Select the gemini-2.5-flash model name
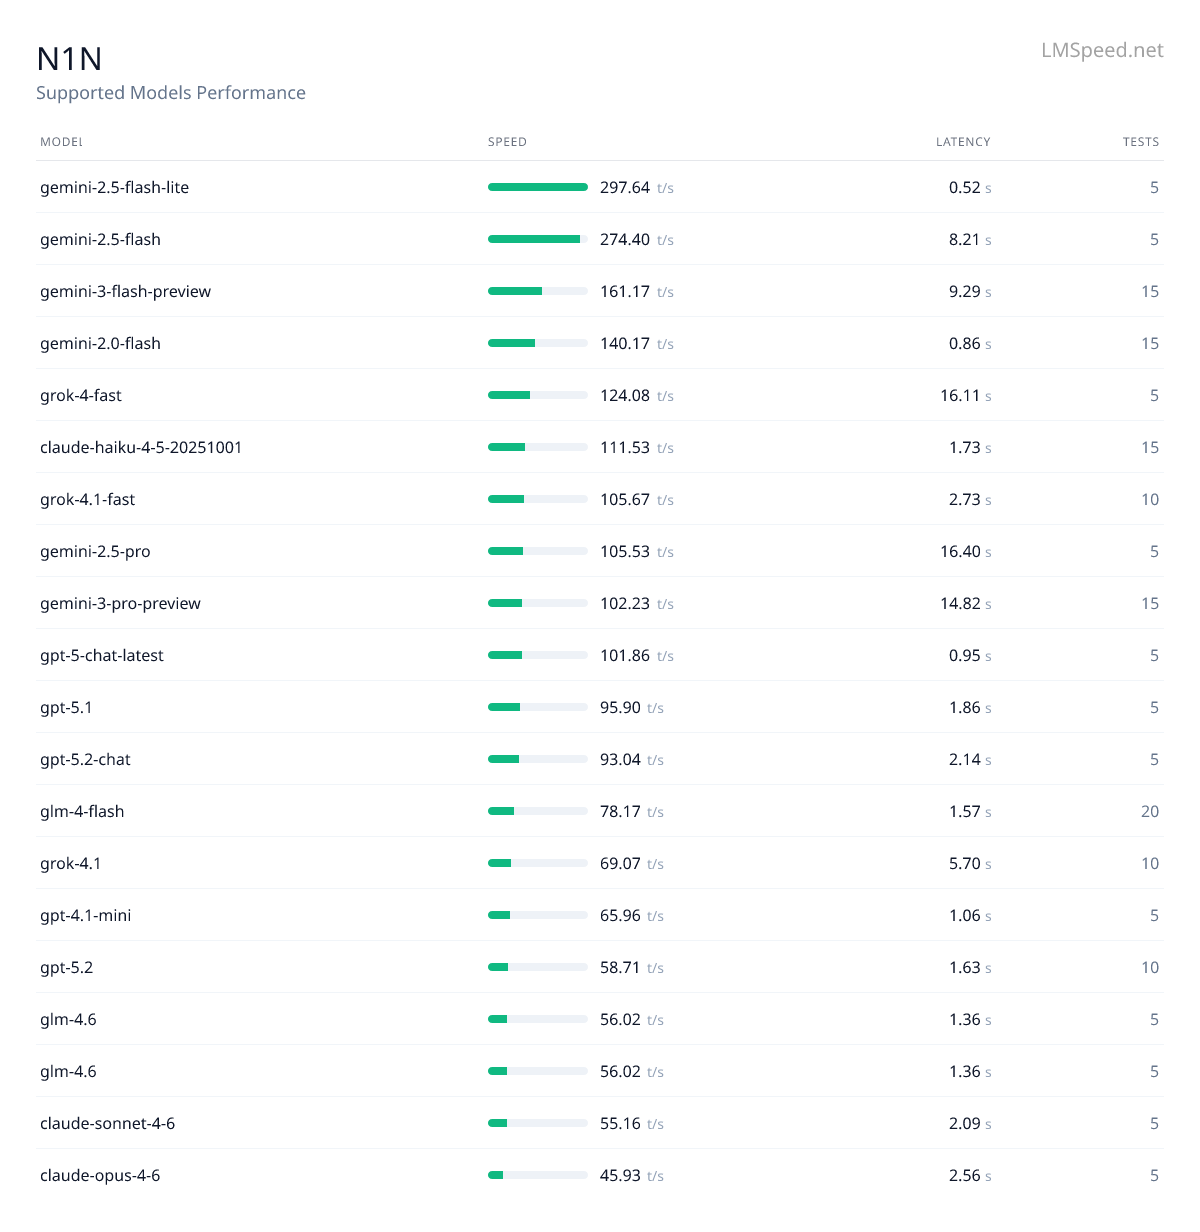 (100, 239)
